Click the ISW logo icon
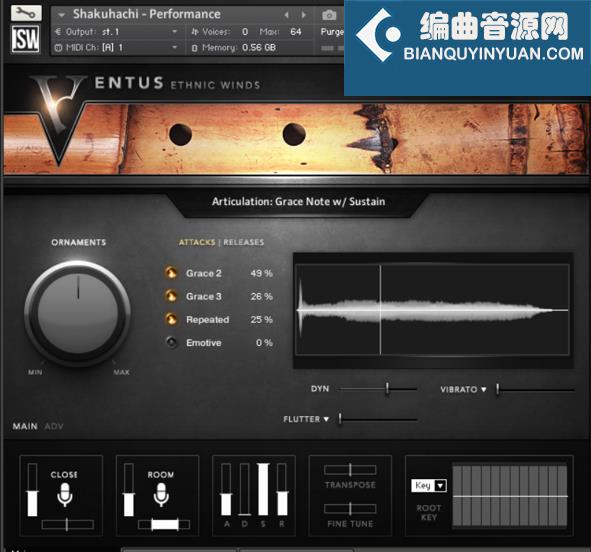 (x=25, y=39)
